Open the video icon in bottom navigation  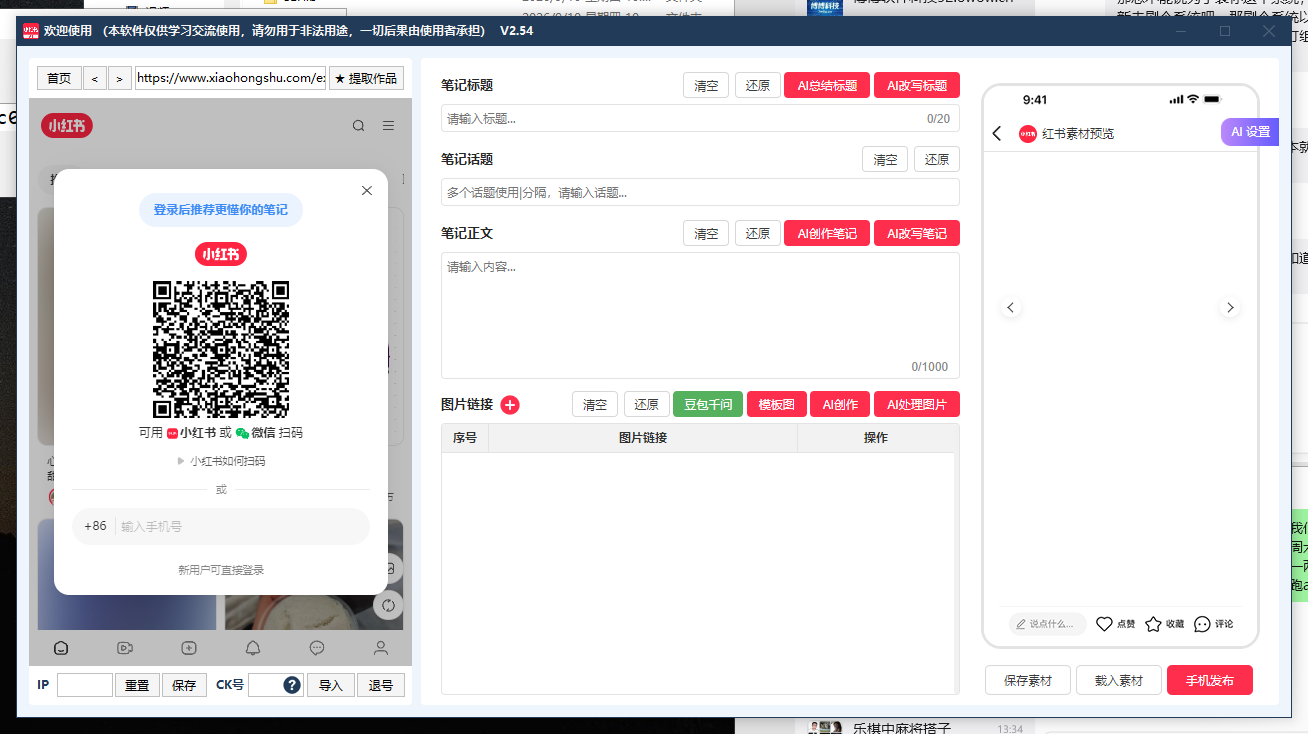click(x=125, y=648)
